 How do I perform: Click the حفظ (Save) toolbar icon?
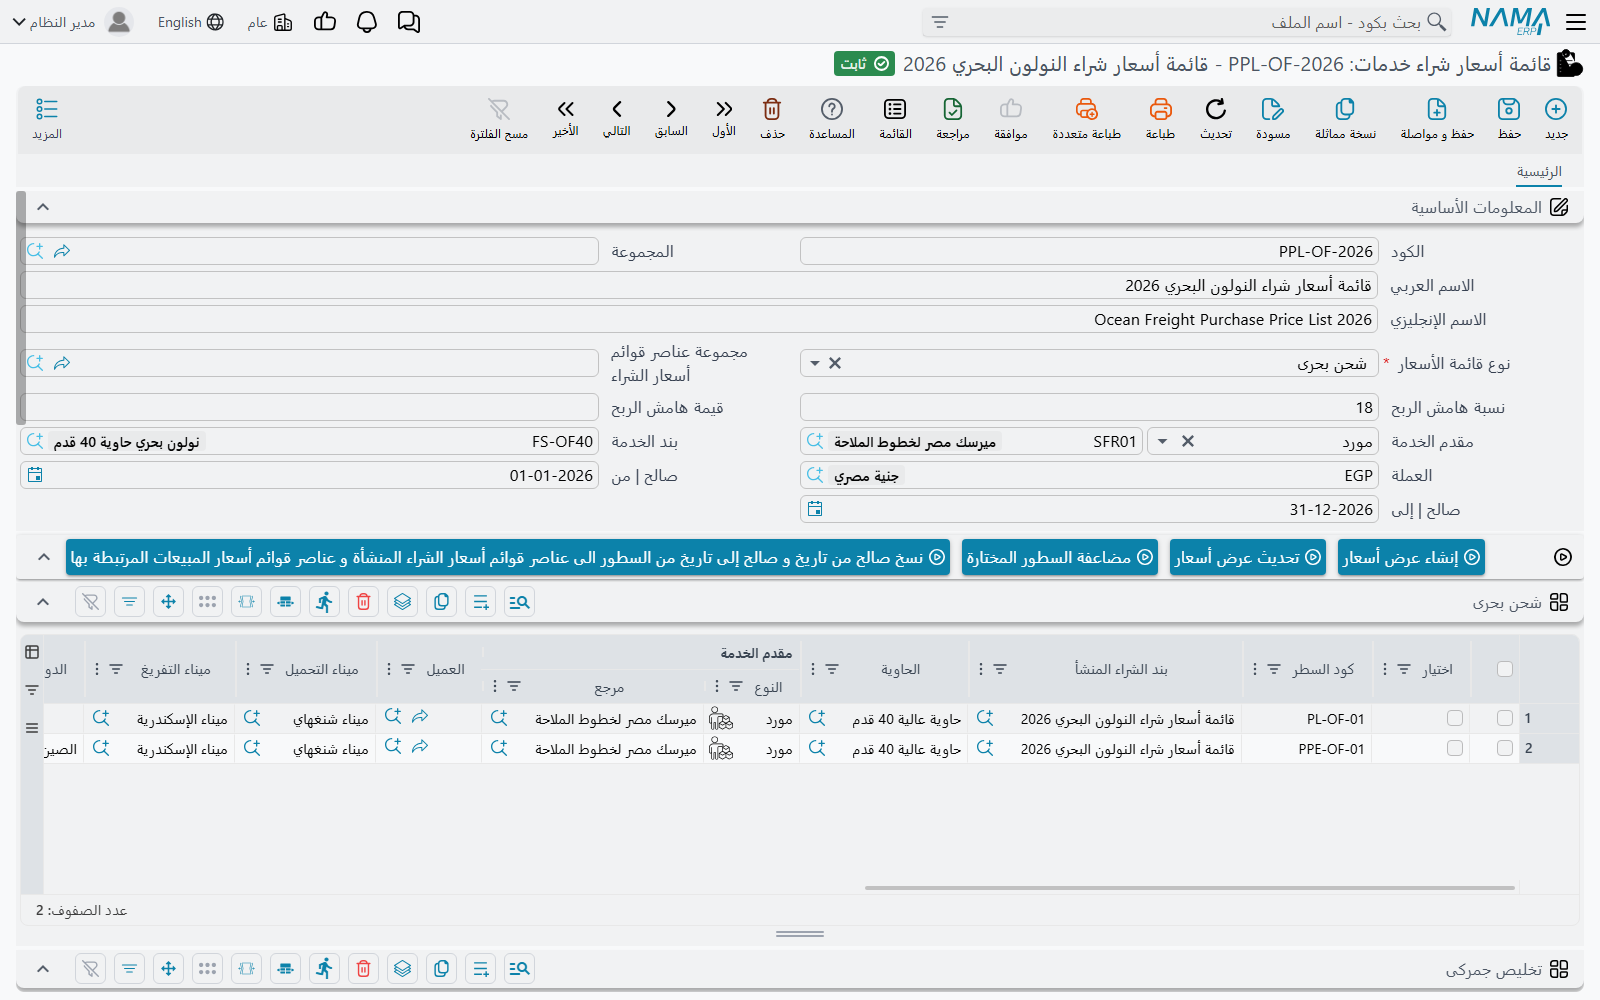(1509, 118)
